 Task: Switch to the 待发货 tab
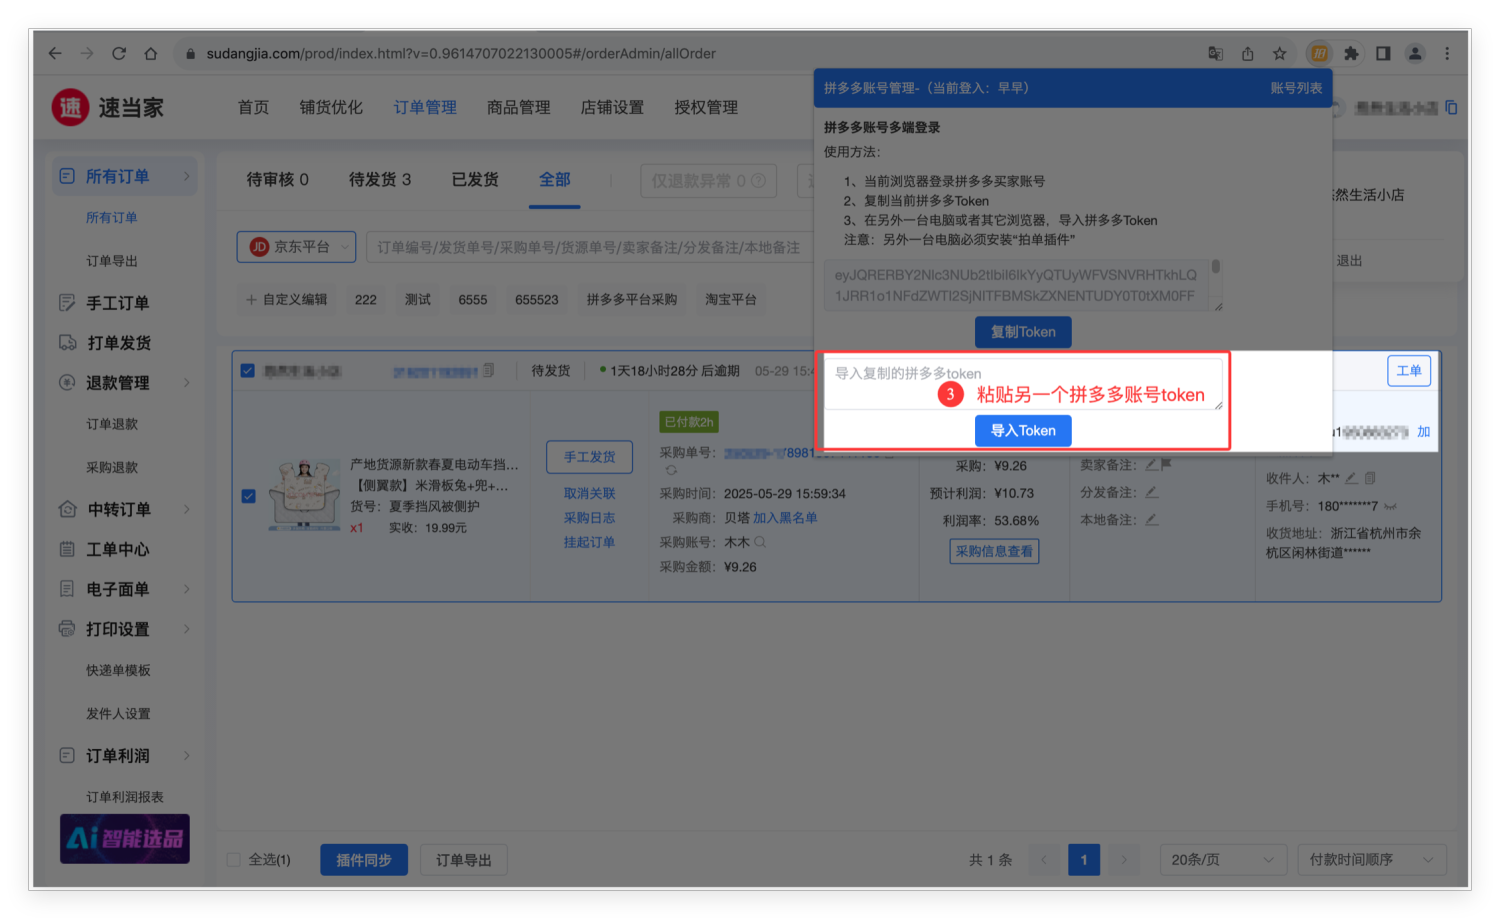(x=379, y=180)
